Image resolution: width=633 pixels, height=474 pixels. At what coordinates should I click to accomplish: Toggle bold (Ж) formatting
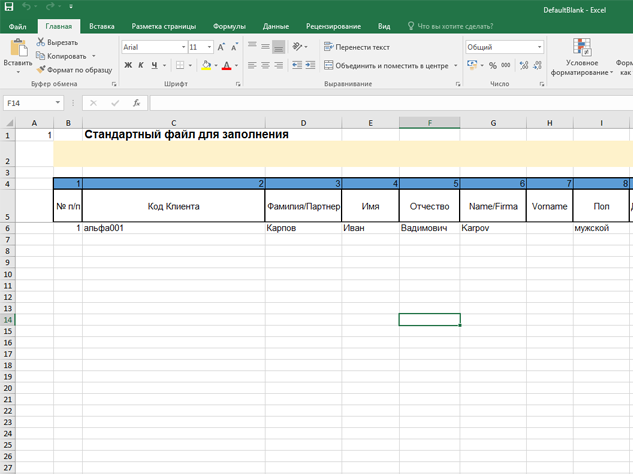click(128, 65)
